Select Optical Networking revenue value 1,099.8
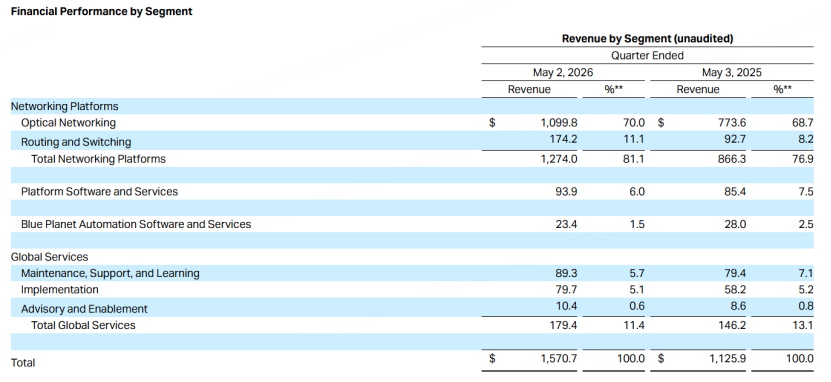Screen dimensions: 831x382 [x=559, y=123]
